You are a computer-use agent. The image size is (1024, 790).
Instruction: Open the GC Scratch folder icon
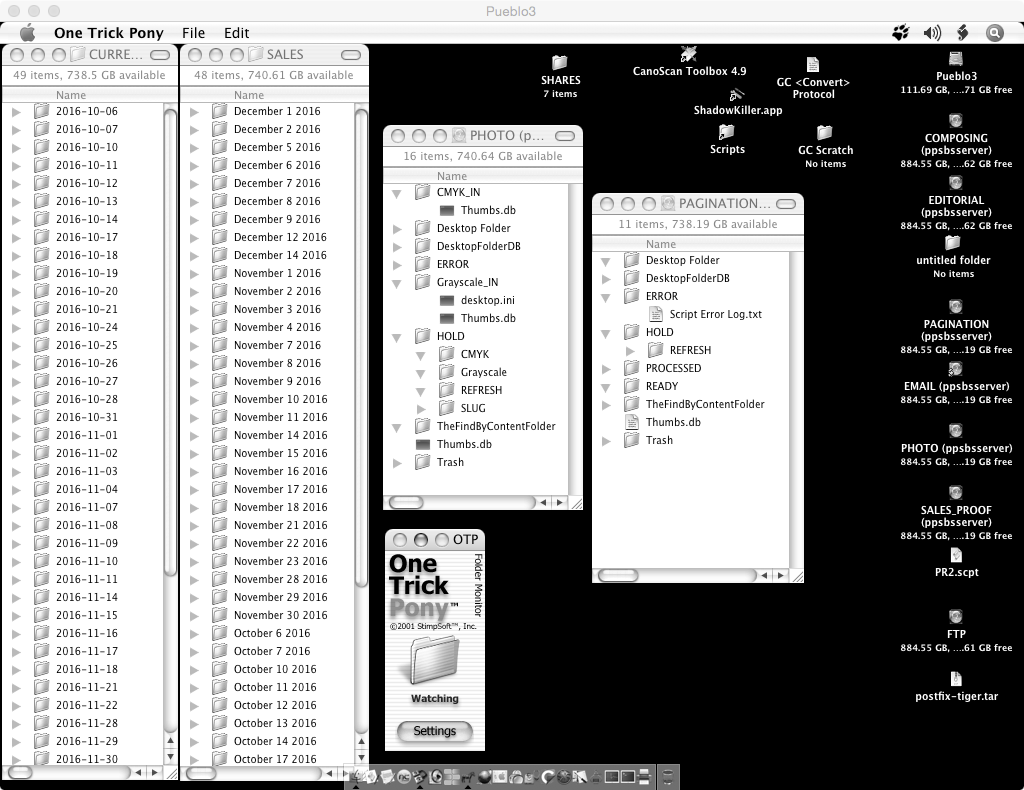pos(825,133)
